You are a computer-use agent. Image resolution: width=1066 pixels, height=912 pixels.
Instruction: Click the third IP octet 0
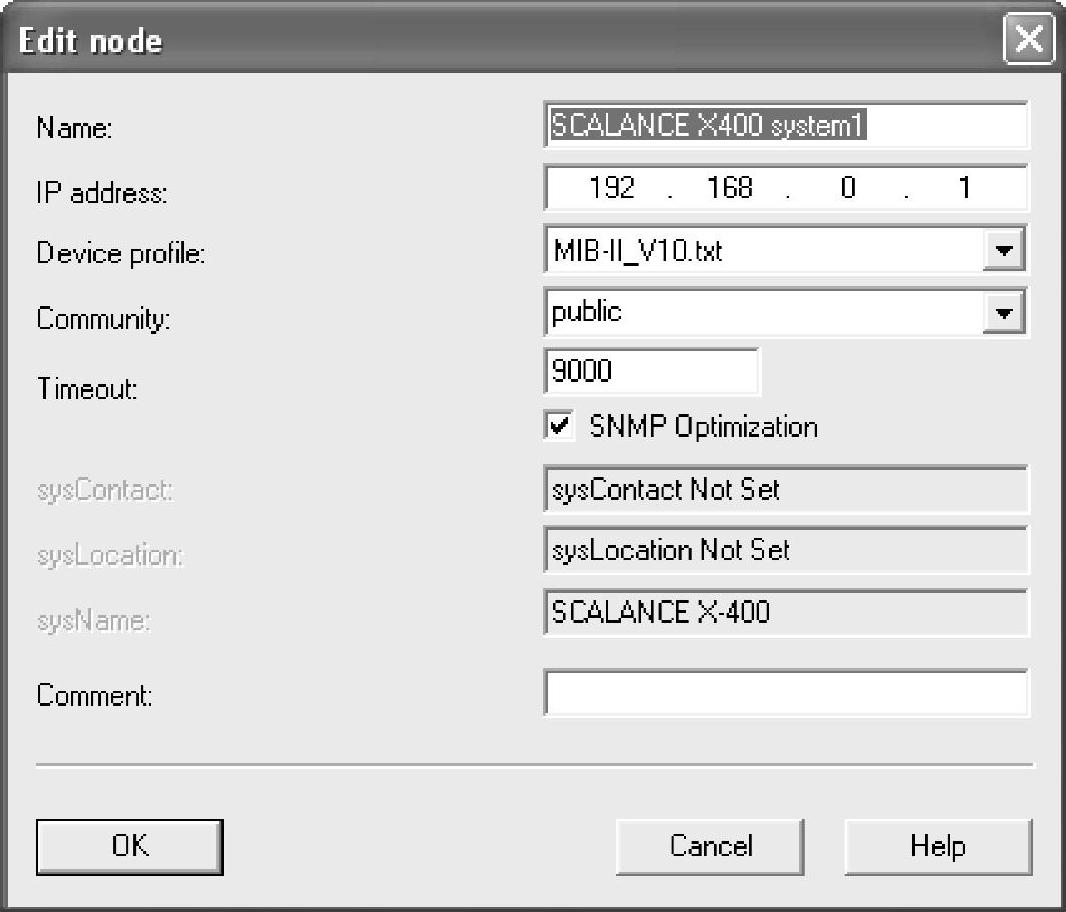click(x=848, y=187)
